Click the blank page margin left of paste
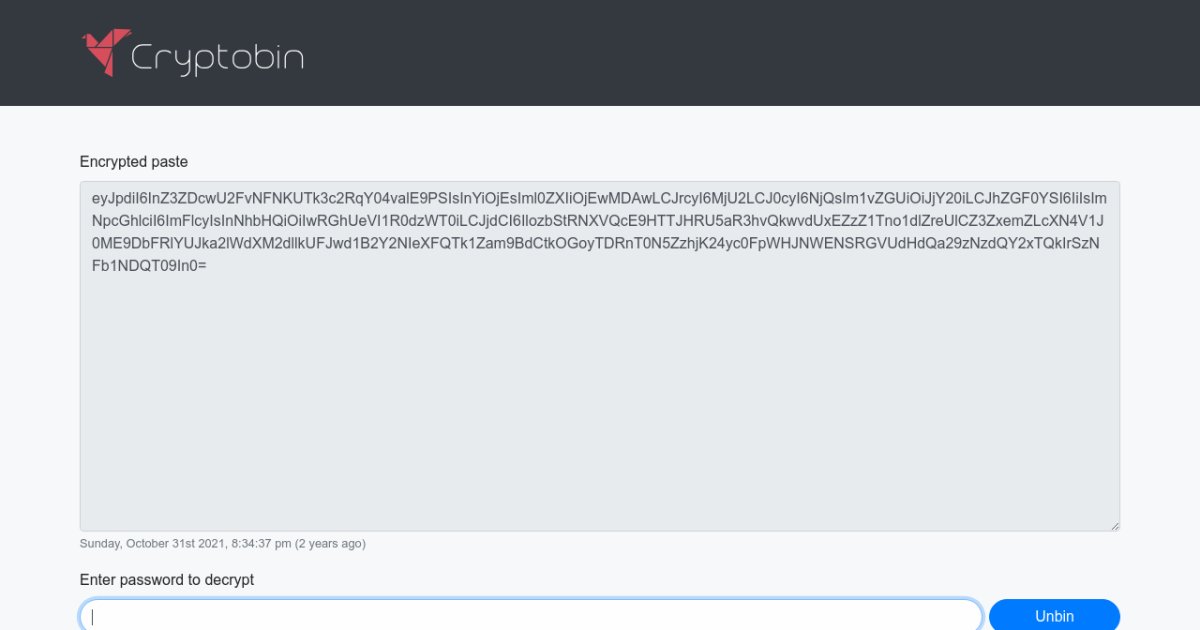The width and height of the screenshot is (1200, 630). pyautogui.click(x=38, y=350)
